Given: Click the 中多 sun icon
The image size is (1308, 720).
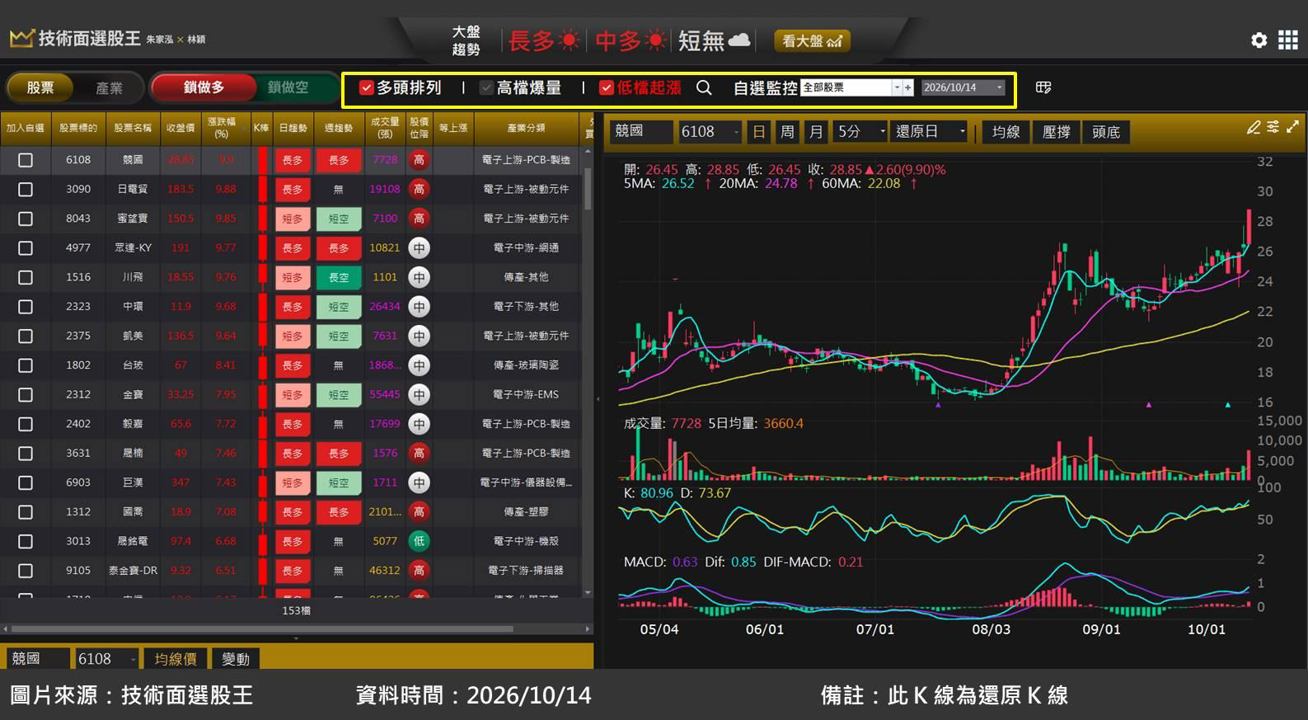Looking at the screenshot, I should [656, 40].
